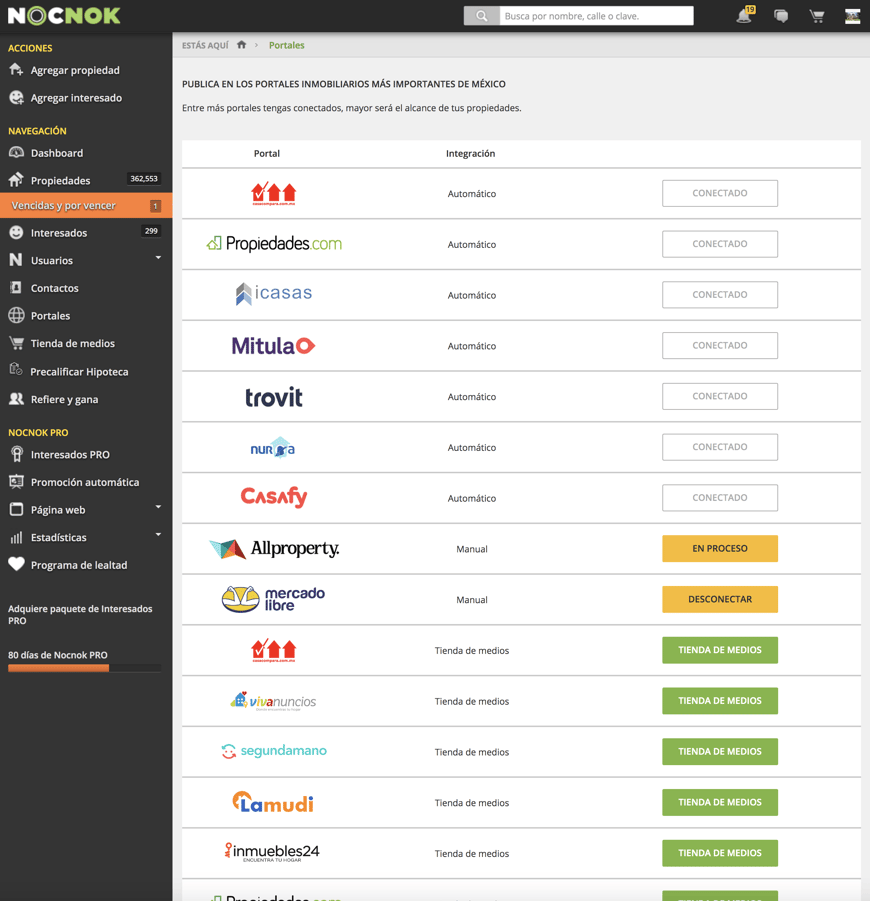Screen dimensions: 870x901
Task: Click TIENDA DE MEDIOS for Vivanuncios
Action: [720, 700]
